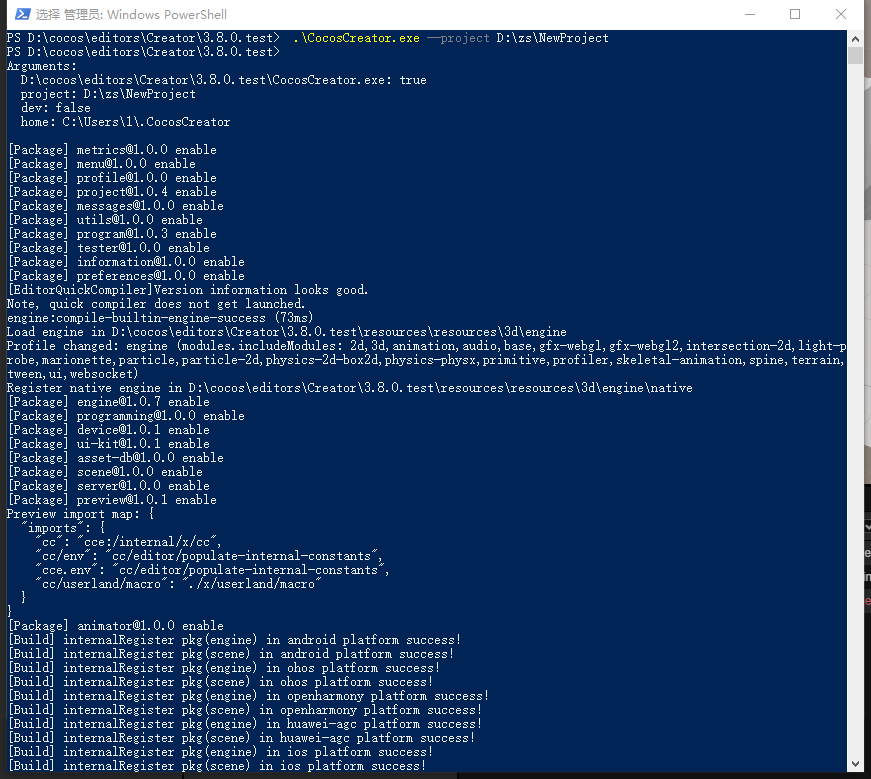Click the "metrics@1.0.0 enable" line
This screenshot has height=779, width=871.
pos(112,150)
